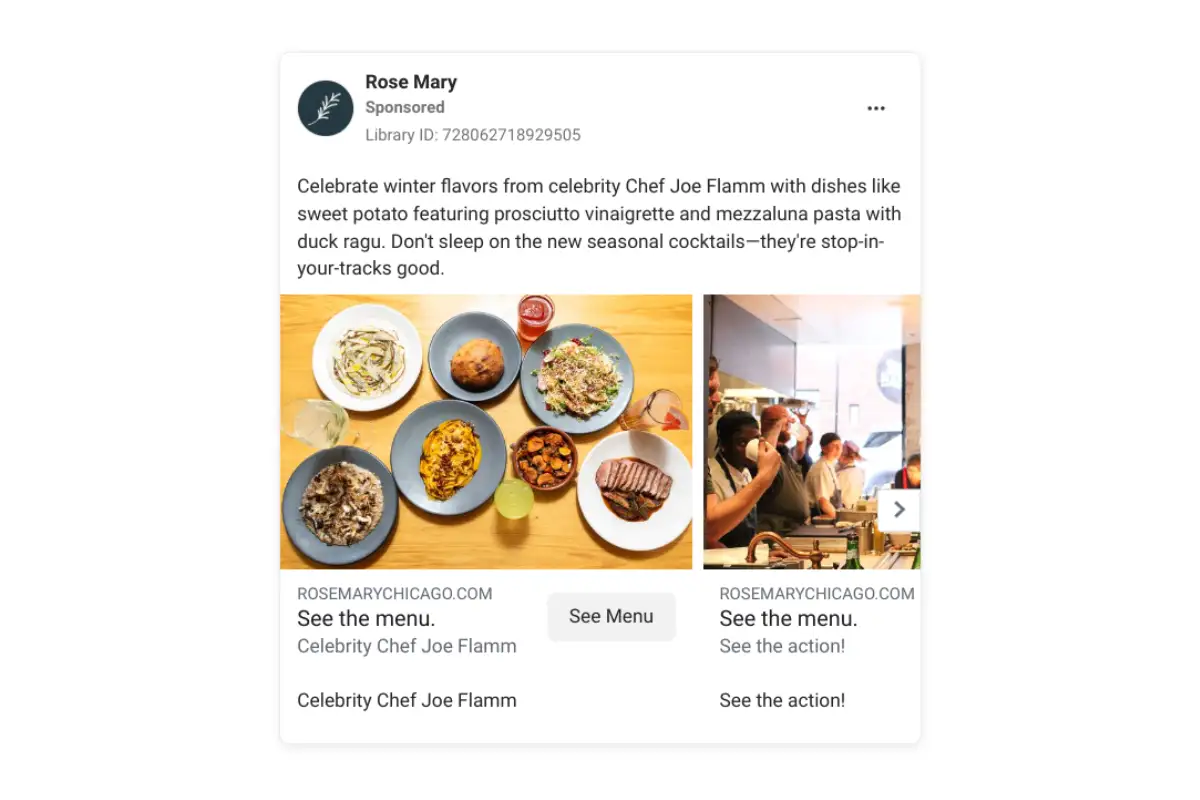Click black See the action! caption
The height and width of the screenshot is (800, 1200).
point(782,700)
